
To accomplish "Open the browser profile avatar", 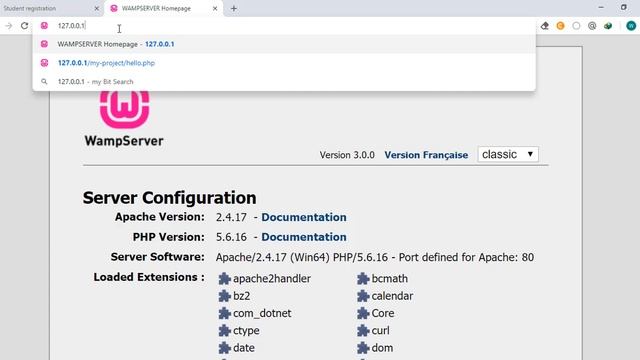I will [631, 26].
